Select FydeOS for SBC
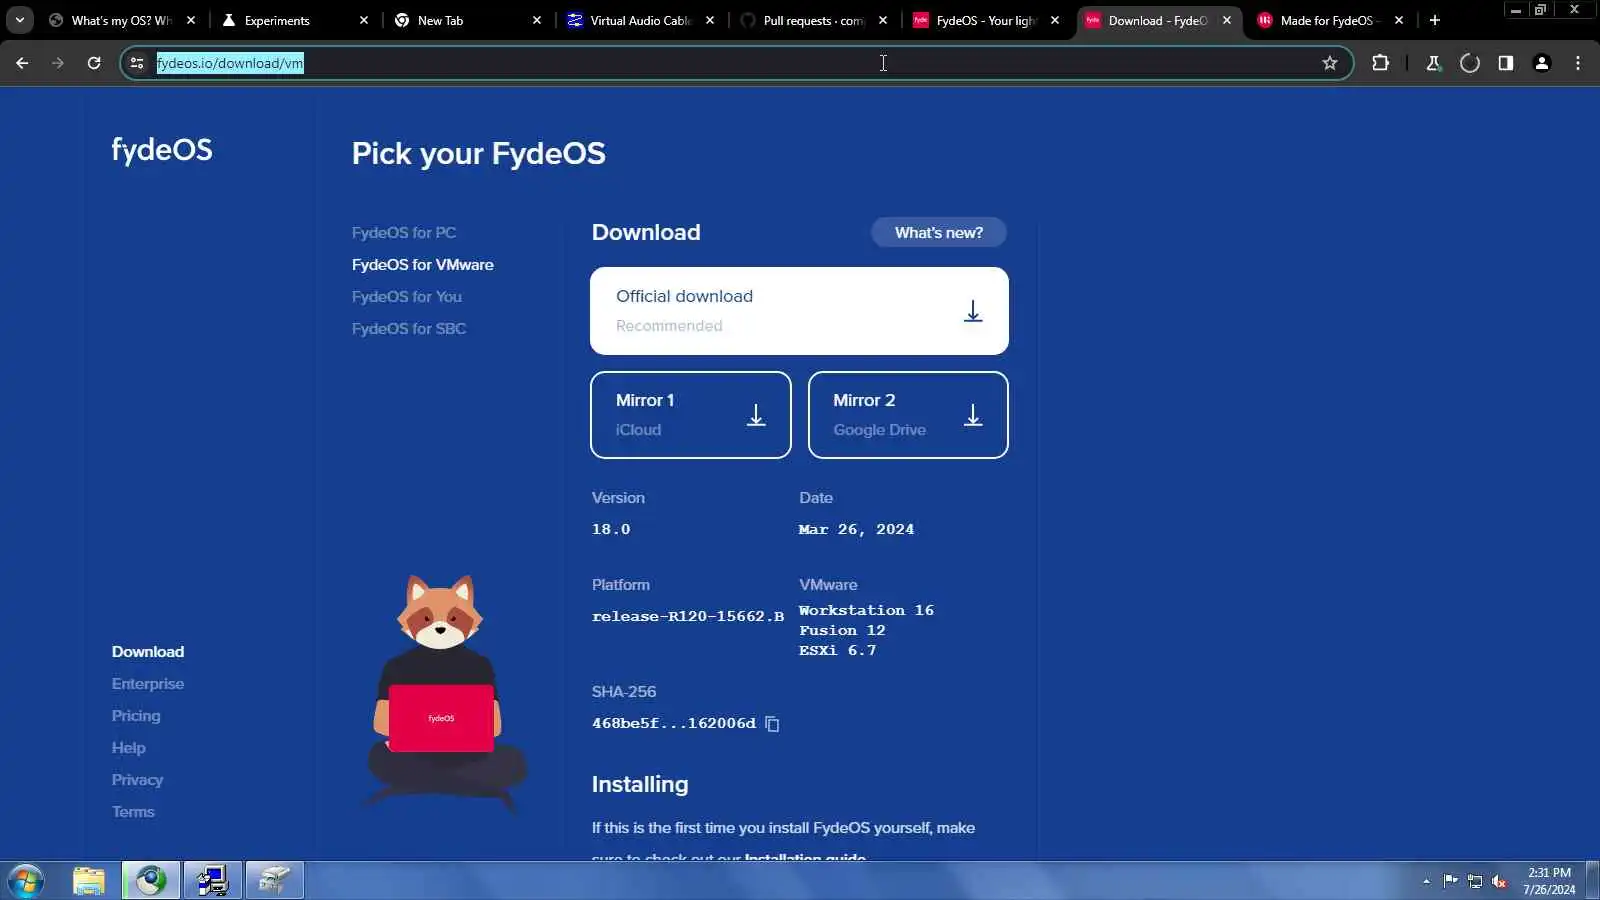This screenshot has width=1600, height=900. (409, 328)
